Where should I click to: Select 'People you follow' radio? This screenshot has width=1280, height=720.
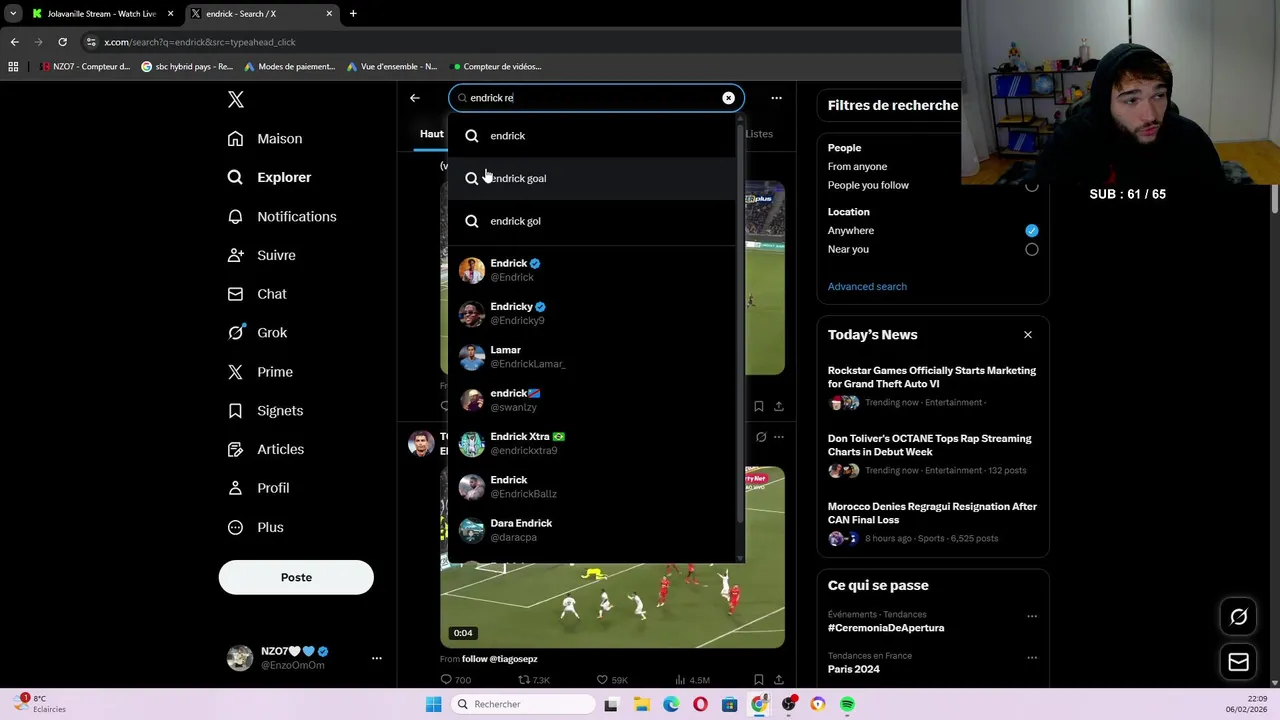[1031, 186]
